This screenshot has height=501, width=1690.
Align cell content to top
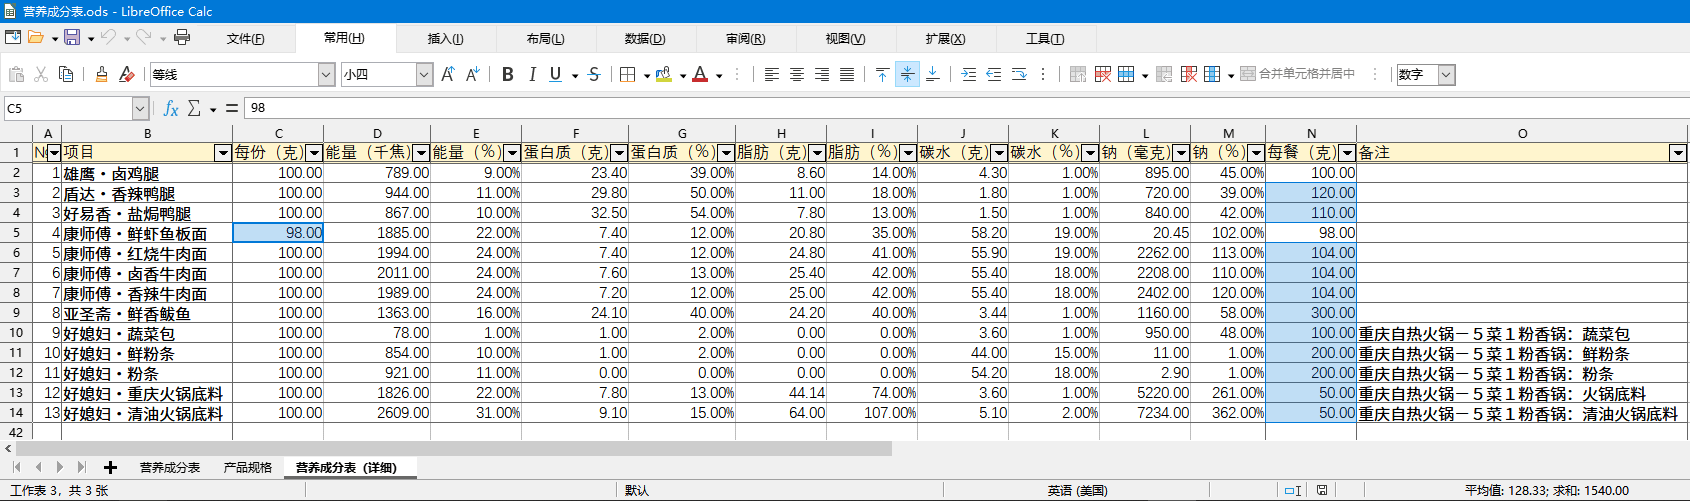click(x=882, y=74)
